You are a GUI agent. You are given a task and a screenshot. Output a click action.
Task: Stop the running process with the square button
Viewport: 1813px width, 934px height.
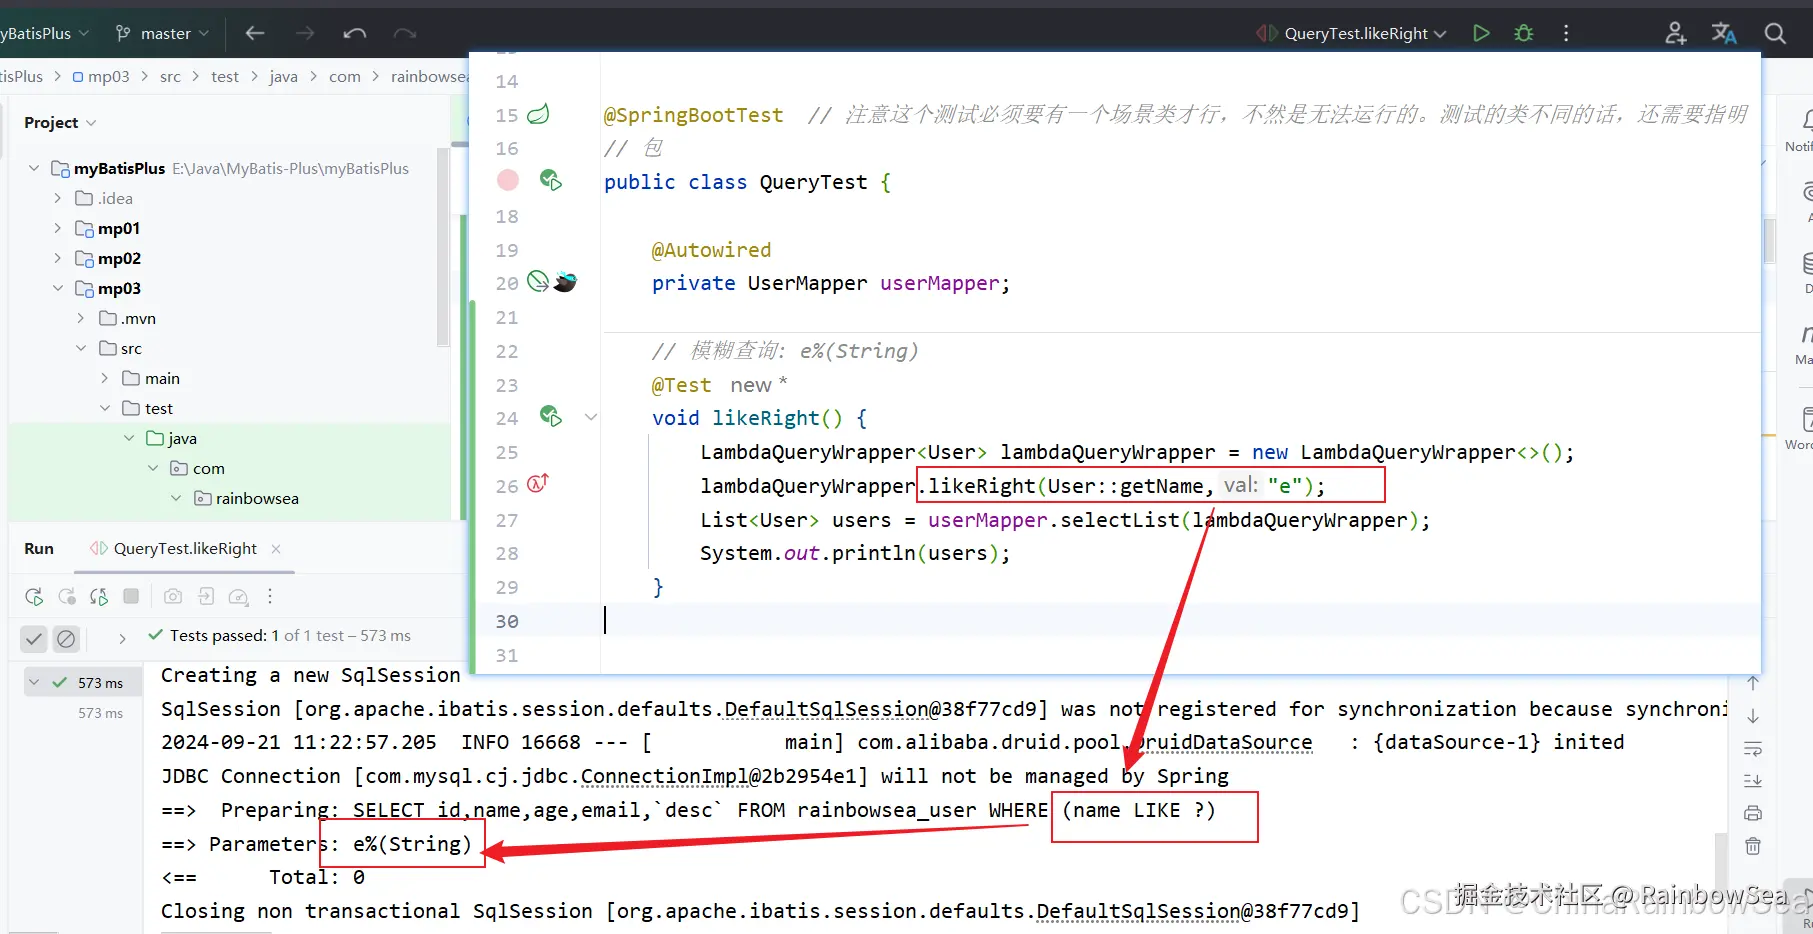(x=131, y=596)
